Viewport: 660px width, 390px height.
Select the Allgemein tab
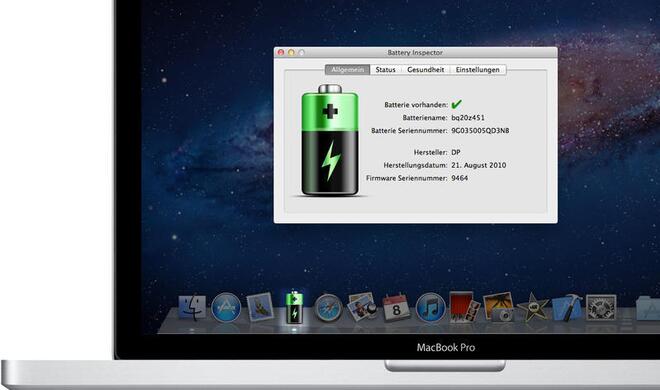coord(347,70)
